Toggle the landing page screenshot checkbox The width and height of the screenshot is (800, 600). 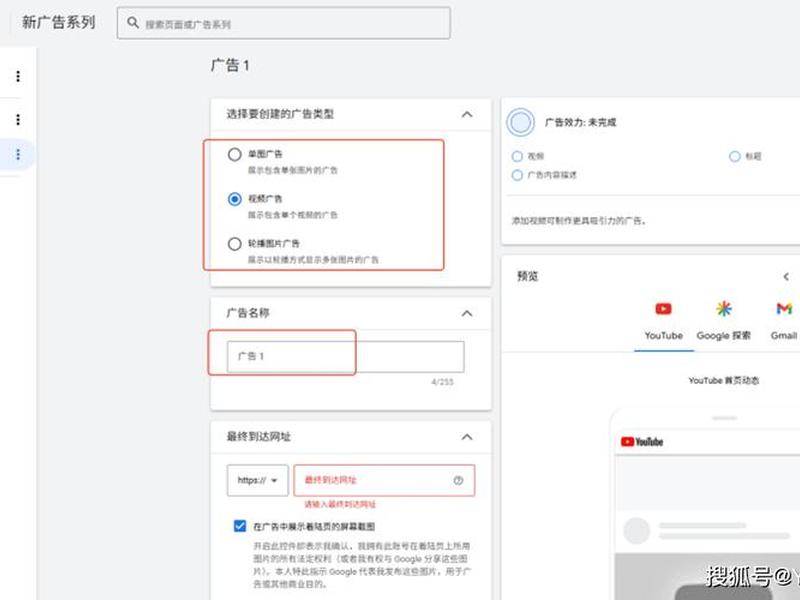(x=240, y=526)
